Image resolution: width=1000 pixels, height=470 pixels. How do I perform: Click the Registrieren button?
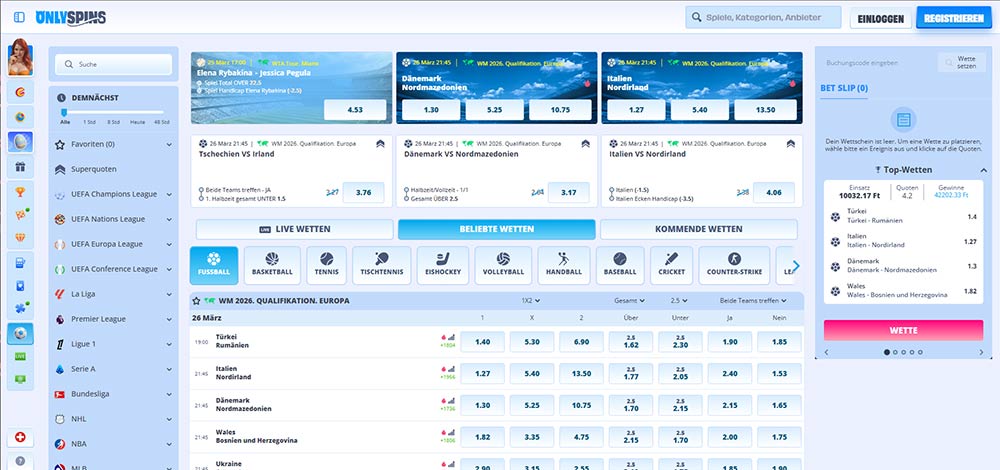[x=952, y=18]
